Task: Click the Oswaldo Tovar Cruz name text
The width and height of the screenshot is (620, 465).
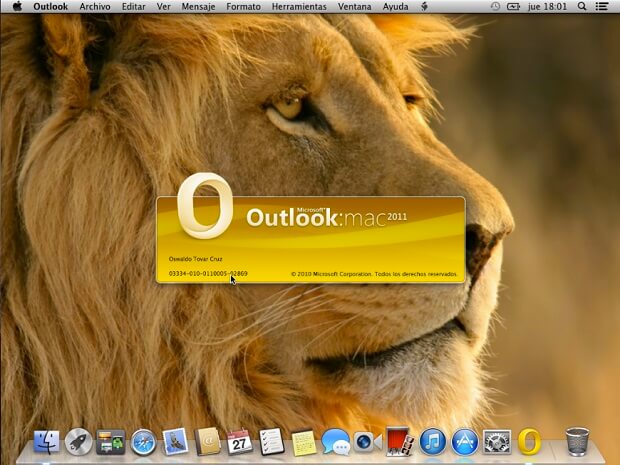Action: click(x=195, y=259)
